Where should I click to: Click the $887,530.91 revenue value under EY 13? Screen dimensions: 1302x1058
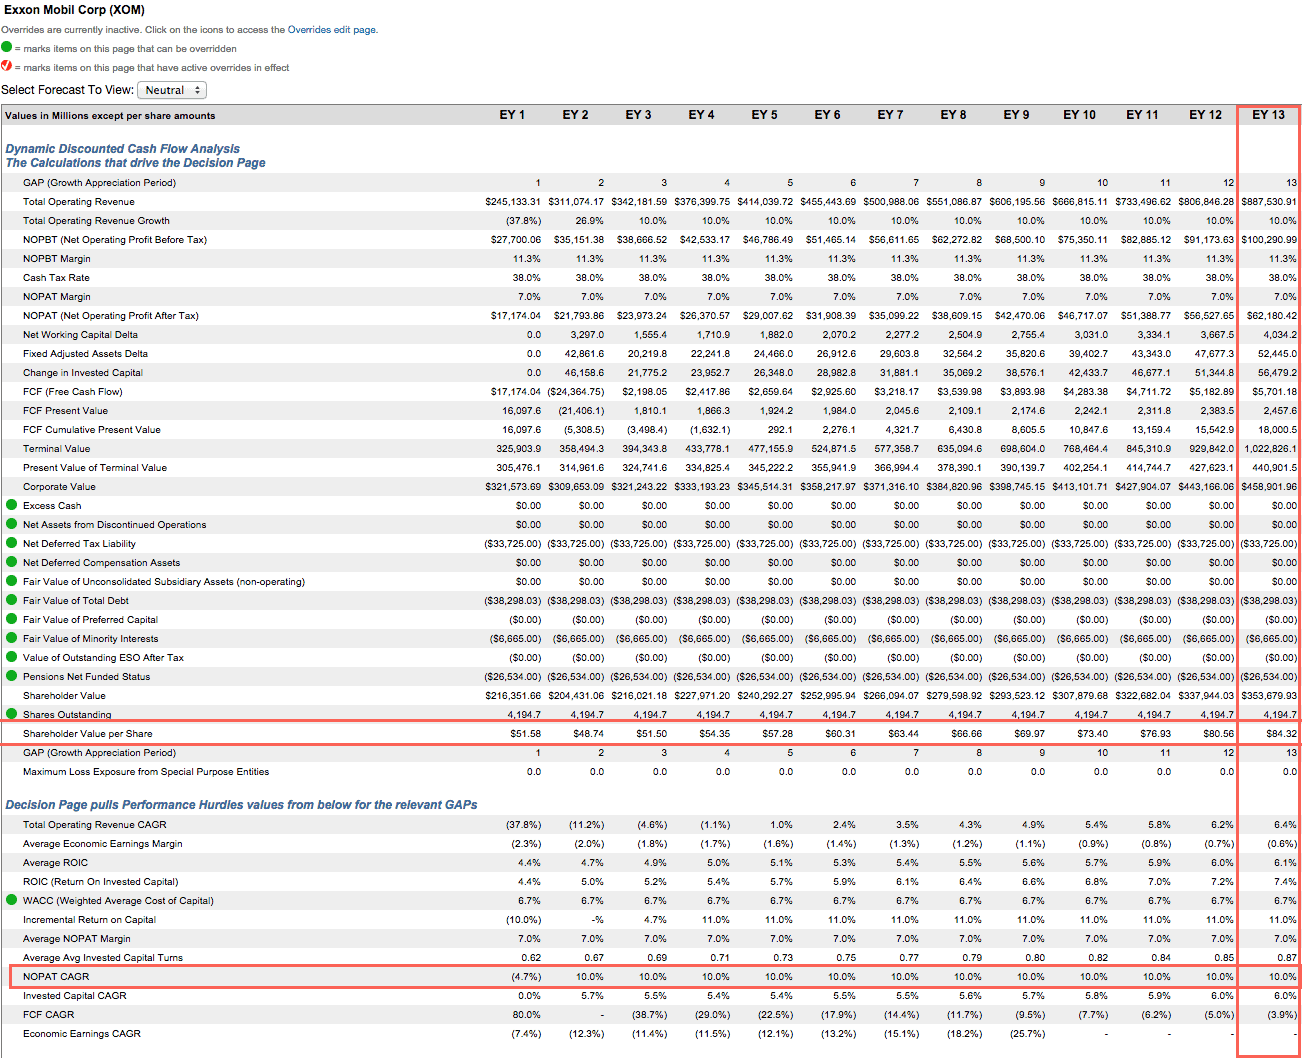point(1269,202)
